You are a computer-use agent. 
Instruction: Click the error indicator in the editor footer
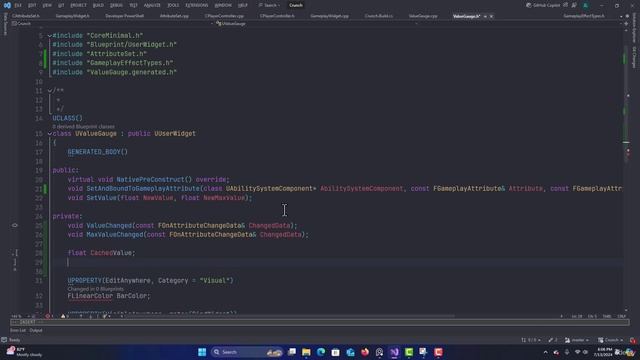(48, 316)
